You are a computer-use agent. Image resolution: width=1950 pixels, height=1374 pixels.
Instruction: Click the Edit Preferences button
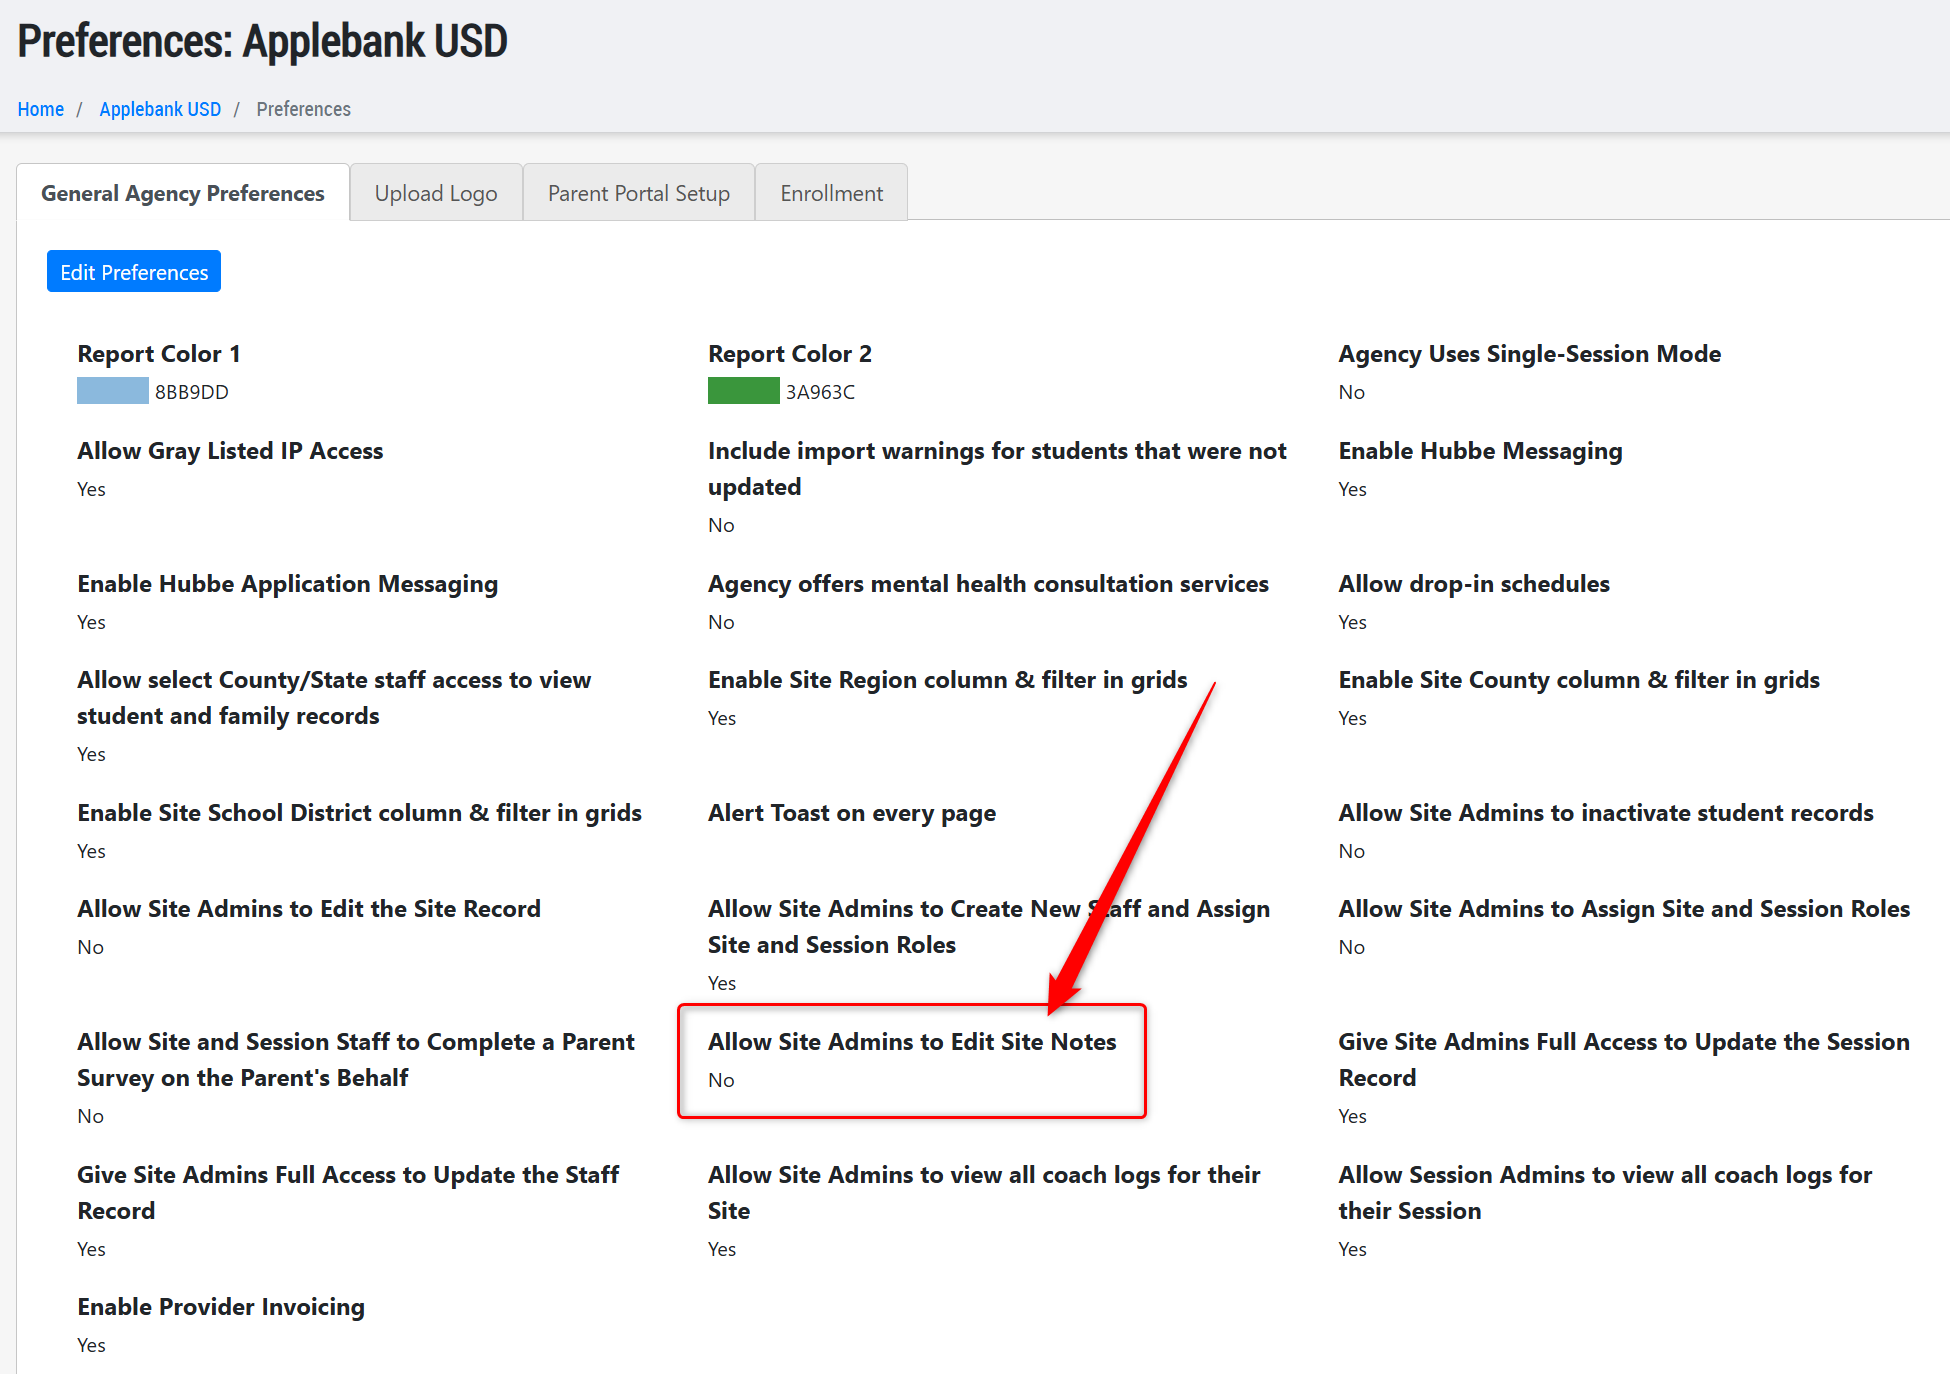coord(134,272)
